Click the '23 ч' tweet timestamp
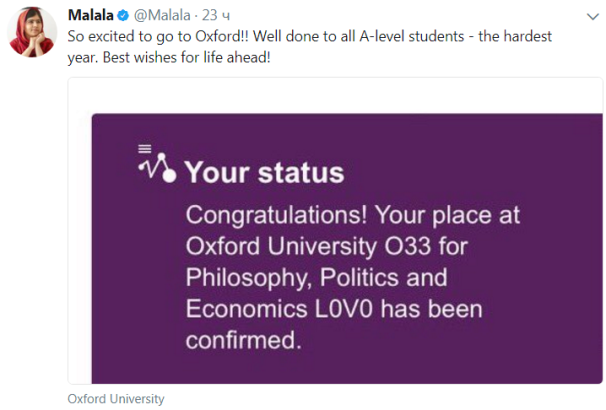The image size is (606, 410). (x=217, y=15)
